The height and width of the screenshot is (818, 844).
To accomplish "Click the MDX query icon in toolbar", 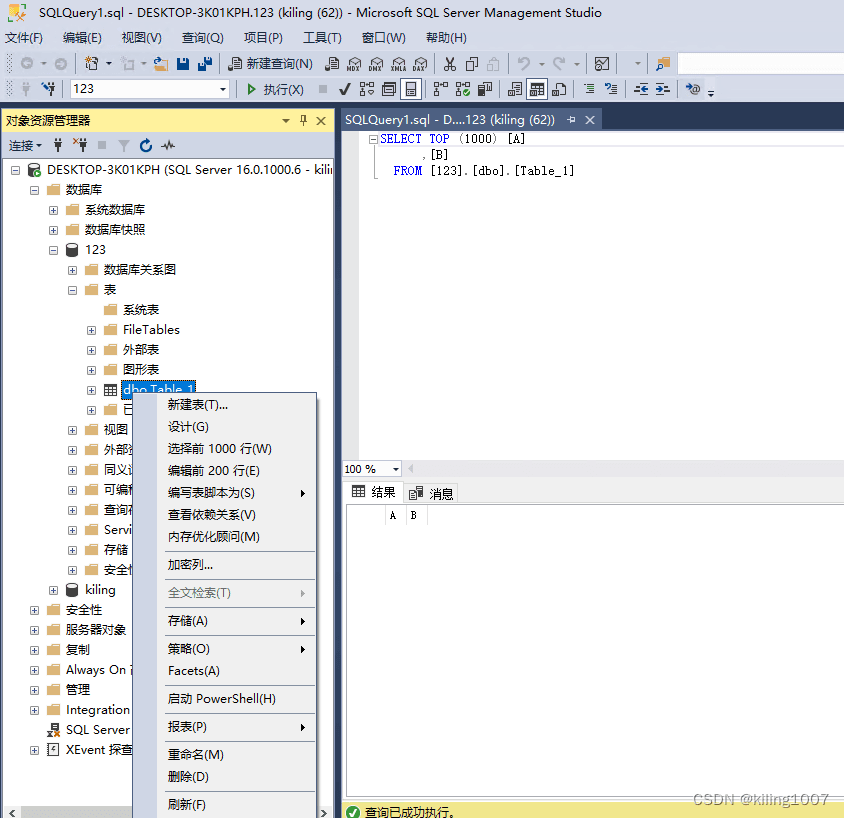I will tap(354, 63).
